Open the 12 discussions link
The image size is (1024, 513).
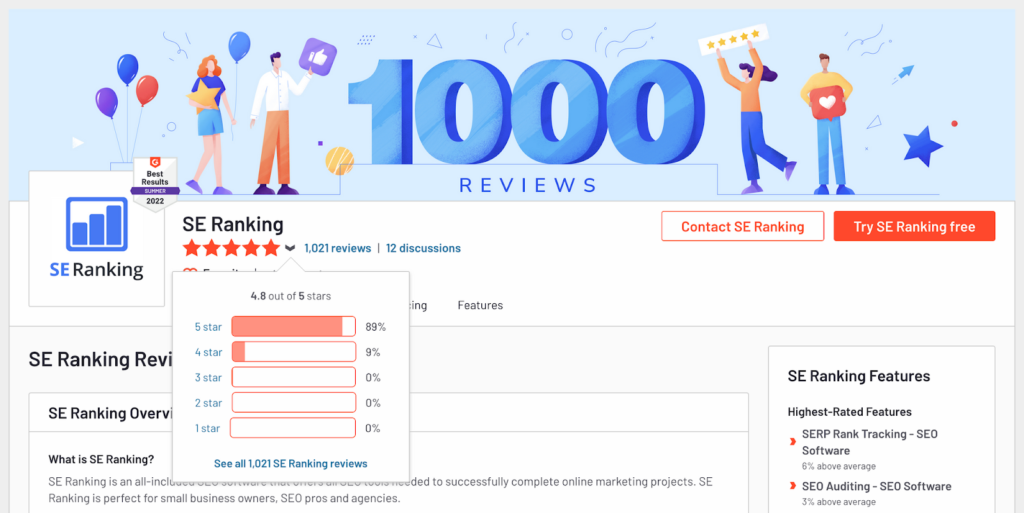click(x=423, y=248)
